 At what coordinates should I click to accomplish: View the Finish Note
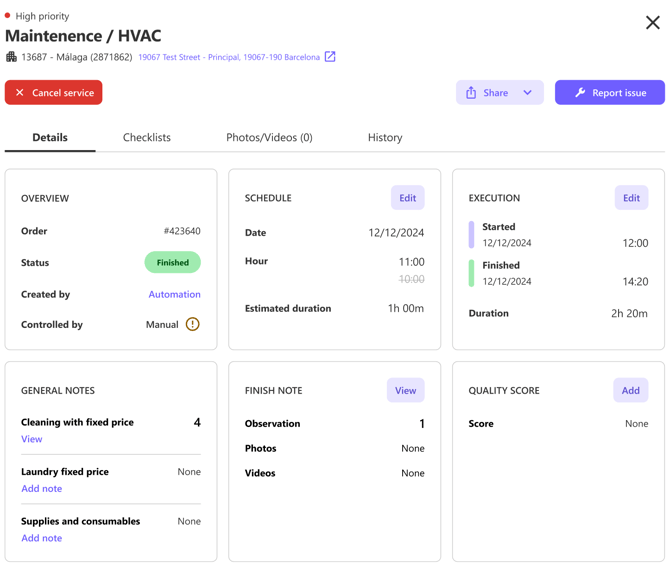tap(405, 390)
